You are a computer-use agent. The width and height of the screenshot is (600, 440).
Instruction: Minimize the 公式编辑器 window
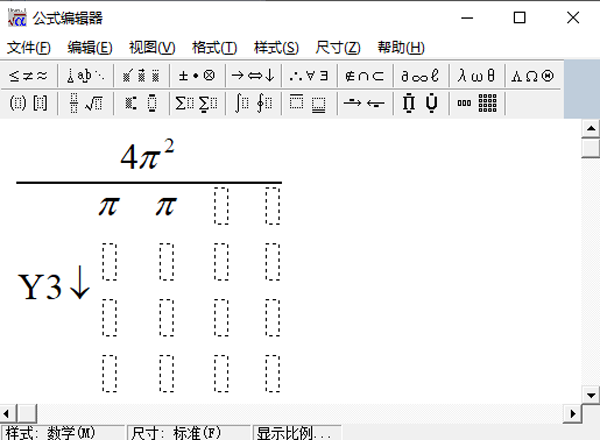(x=467, y=18)
